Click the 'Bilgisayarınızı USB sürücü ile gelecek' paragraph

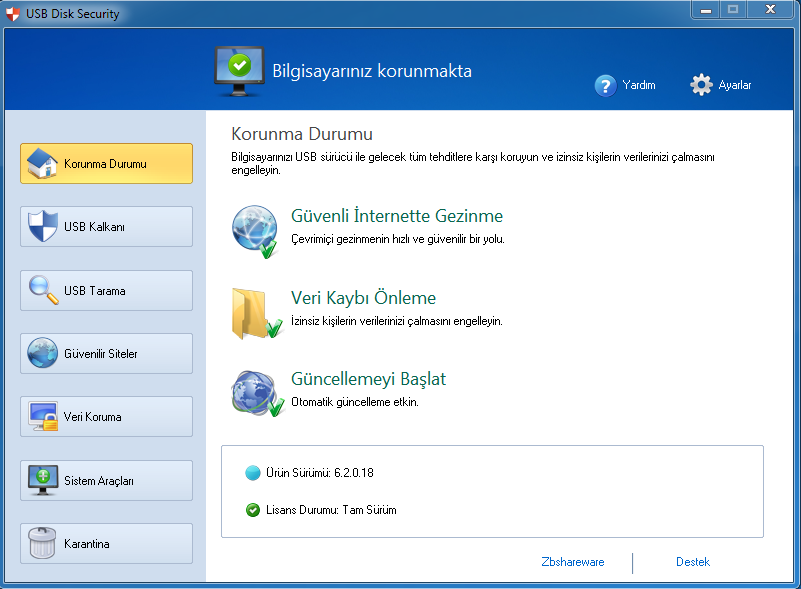click(473, 163)
